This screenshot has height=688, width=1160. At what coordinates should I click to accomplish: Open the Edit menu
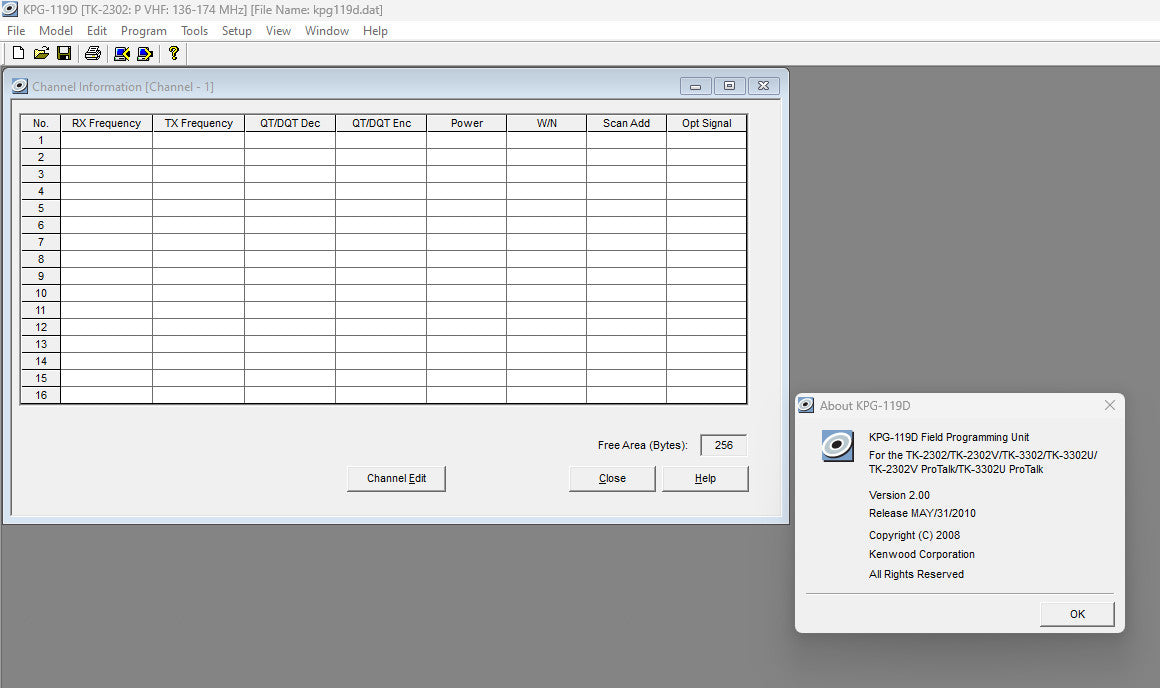[96, 30]
